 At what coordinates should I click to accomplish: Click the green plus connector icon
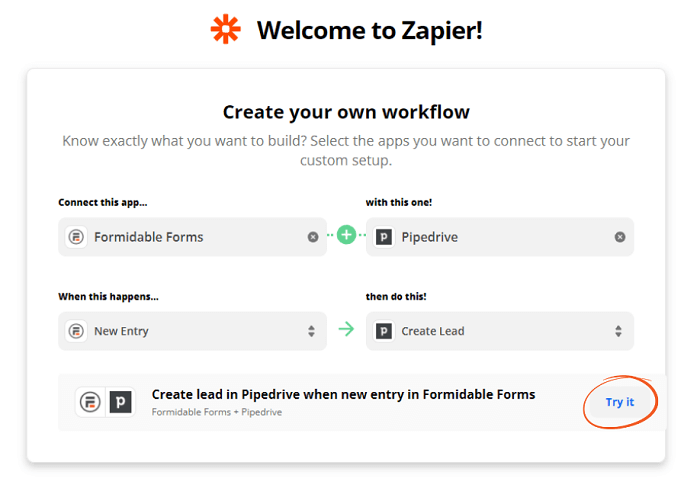tap(346, 235)
